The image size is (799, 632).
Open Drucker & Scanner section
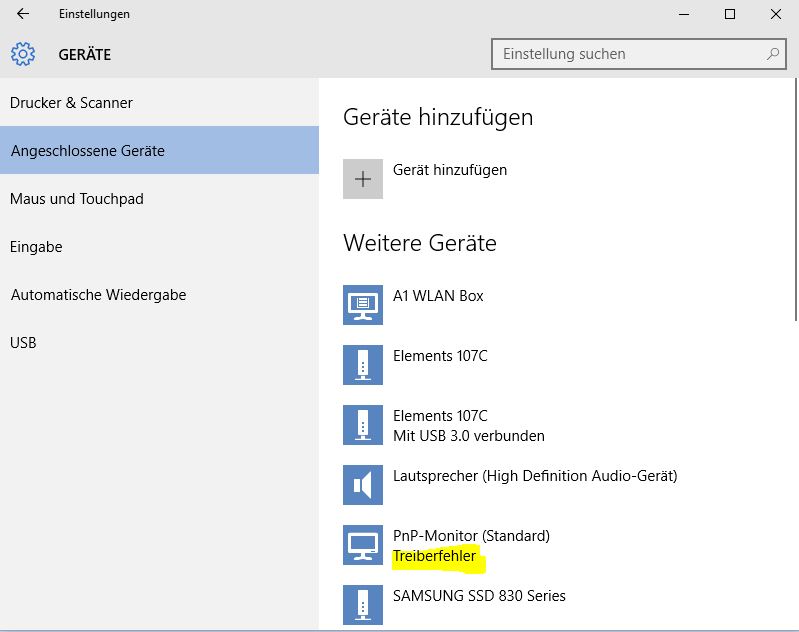point(71,103)
